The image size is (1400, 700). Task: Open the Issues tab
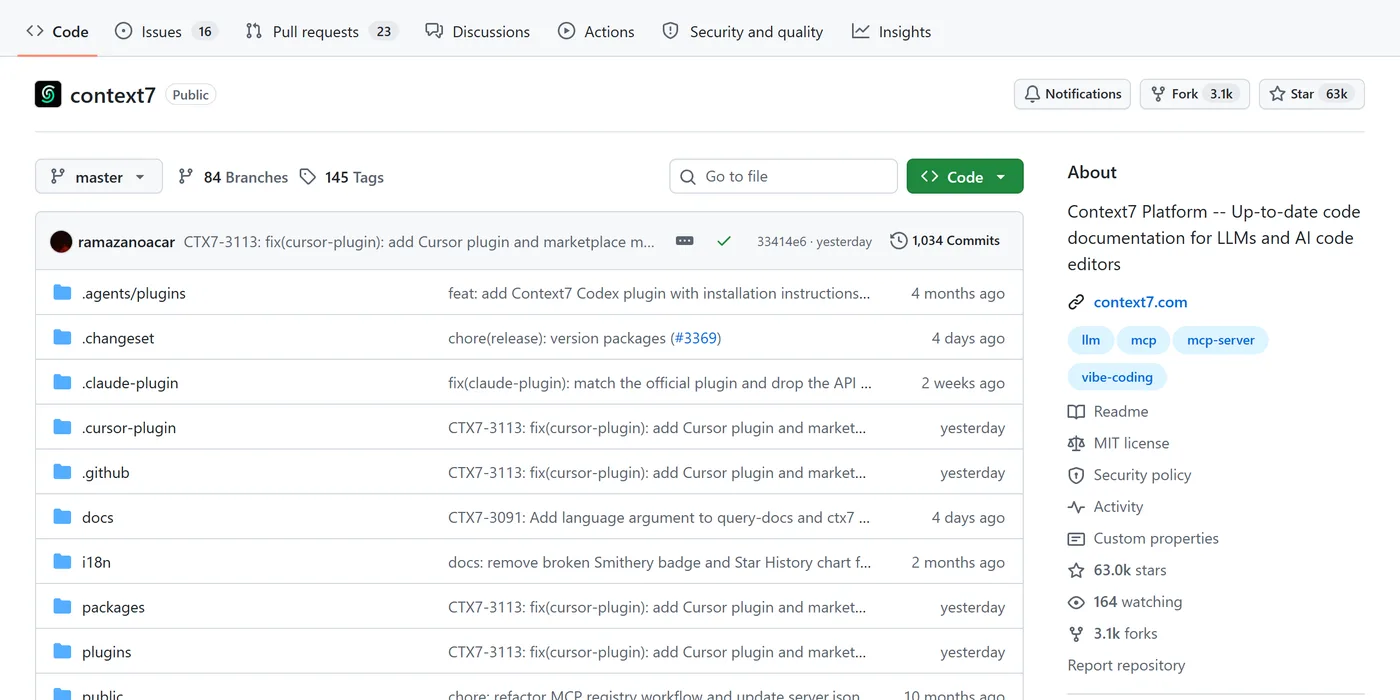166,31
